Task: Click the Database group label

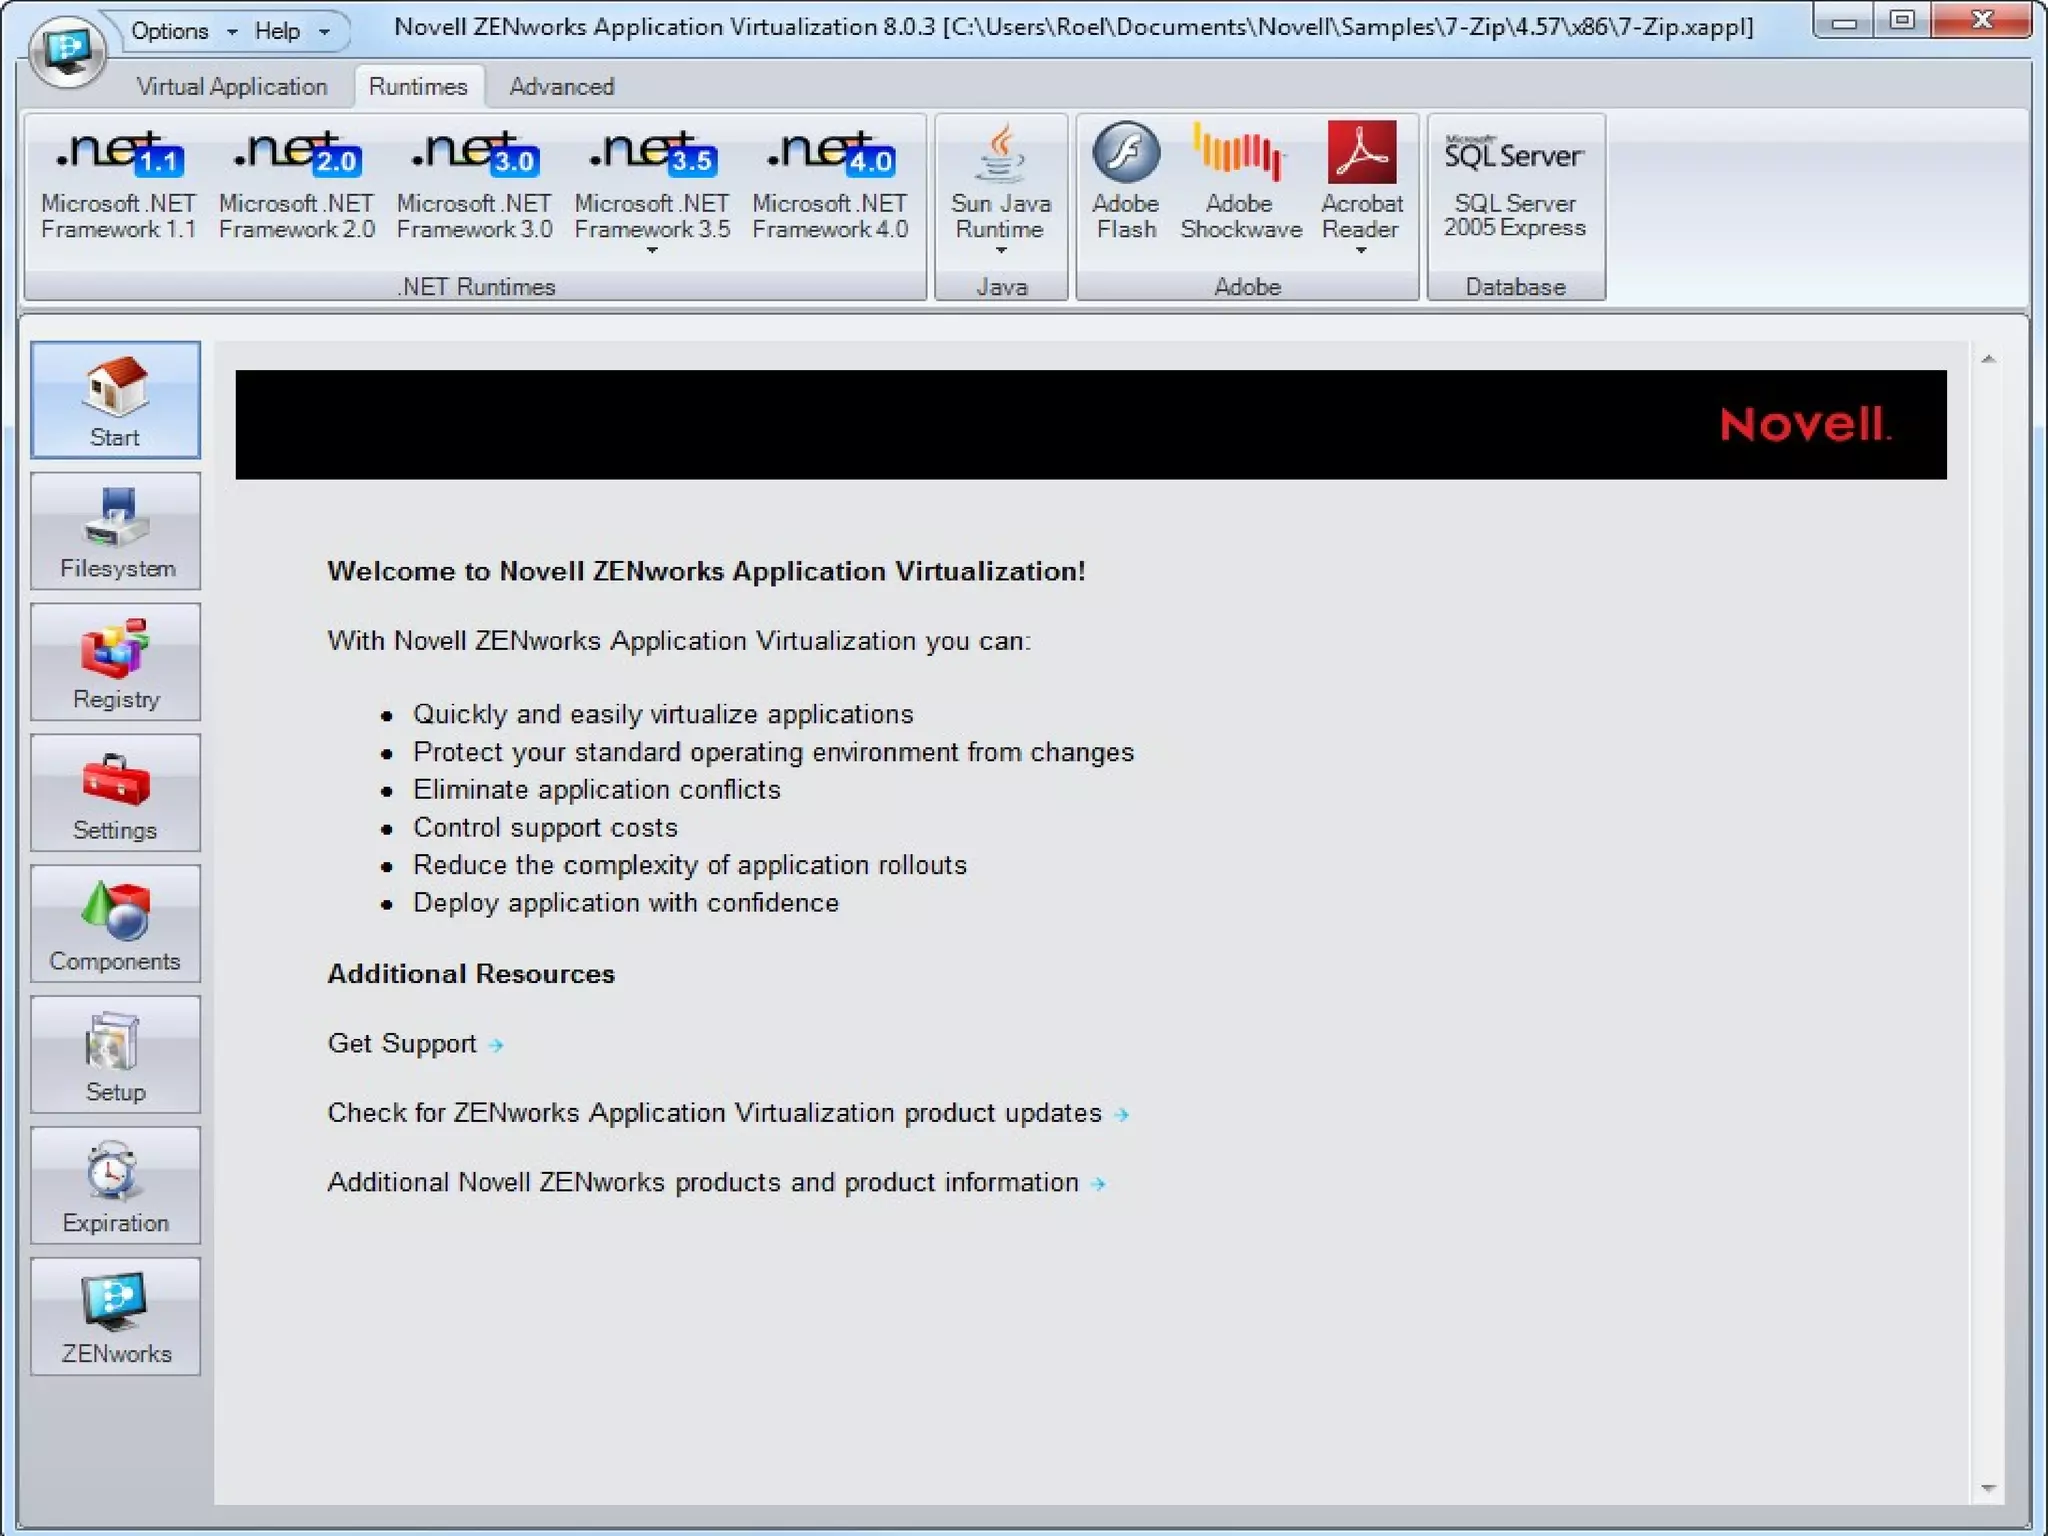Action: click(x=1515, y=287)
